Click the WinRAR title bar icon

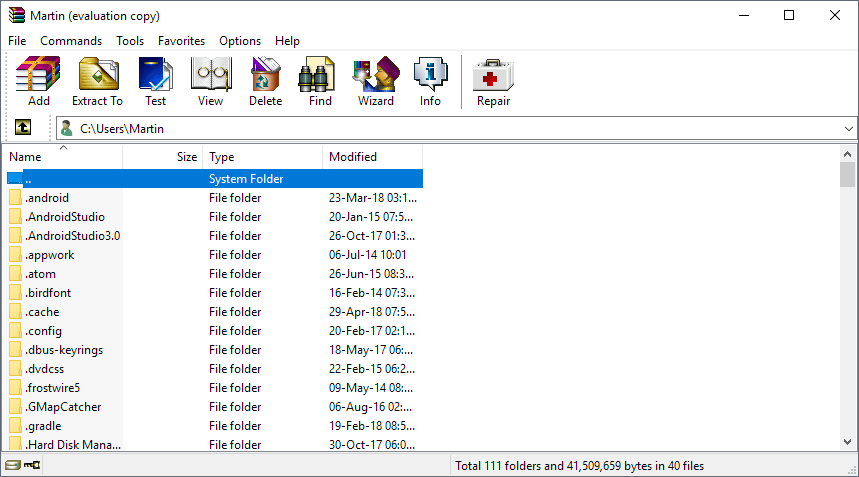(17, 15)
